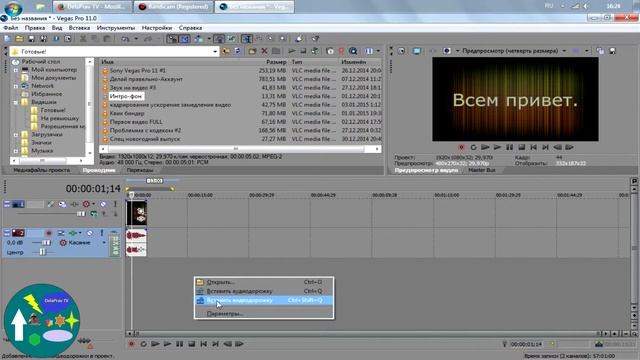The height and width of the screenshot is (360, 640).
Task: Expand the Network tree node
Action: pyautogui.click(x=16, y=86)
